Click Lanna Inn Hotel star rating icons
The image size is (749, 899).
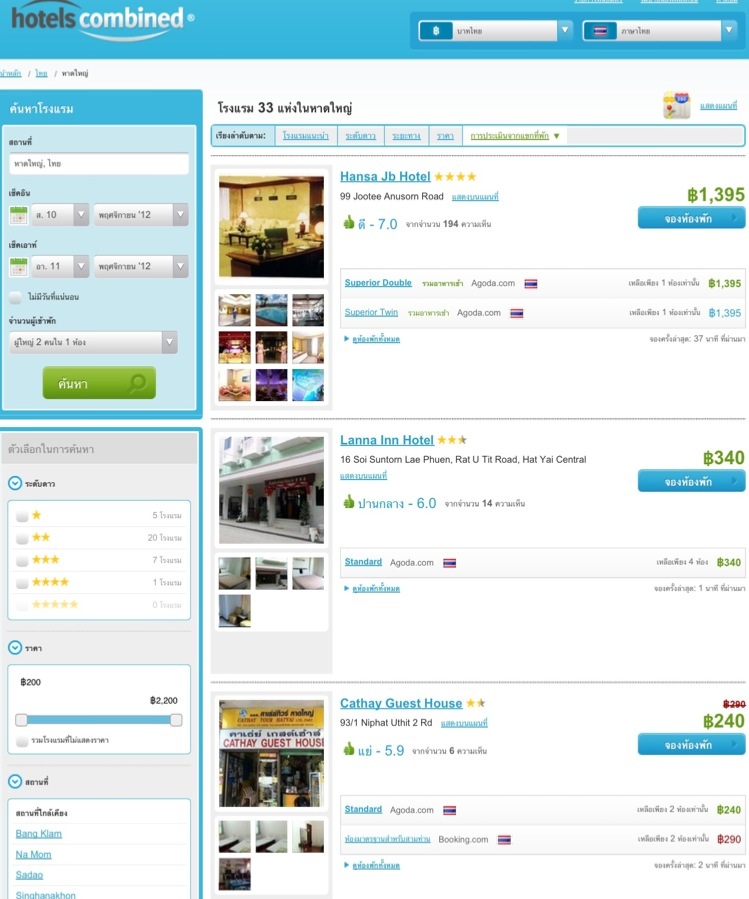452,440
